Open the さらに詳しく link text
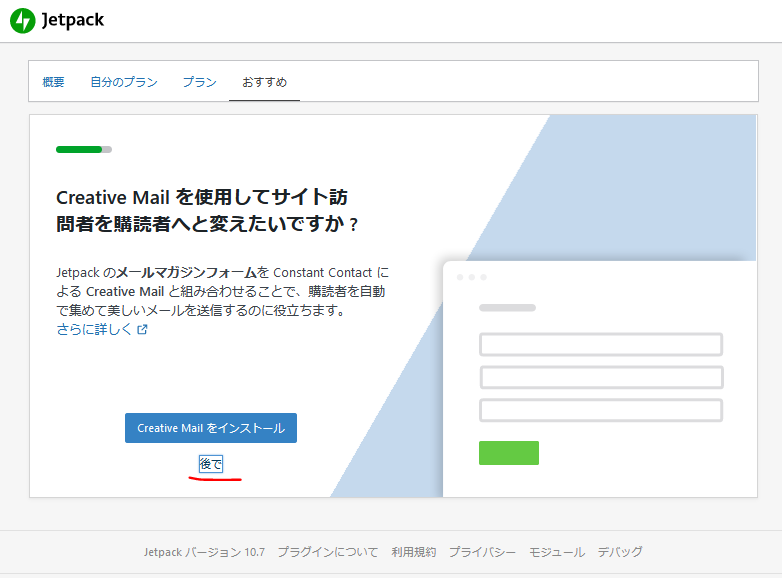Viewport: 782px width, 578px height. [94, 330]
